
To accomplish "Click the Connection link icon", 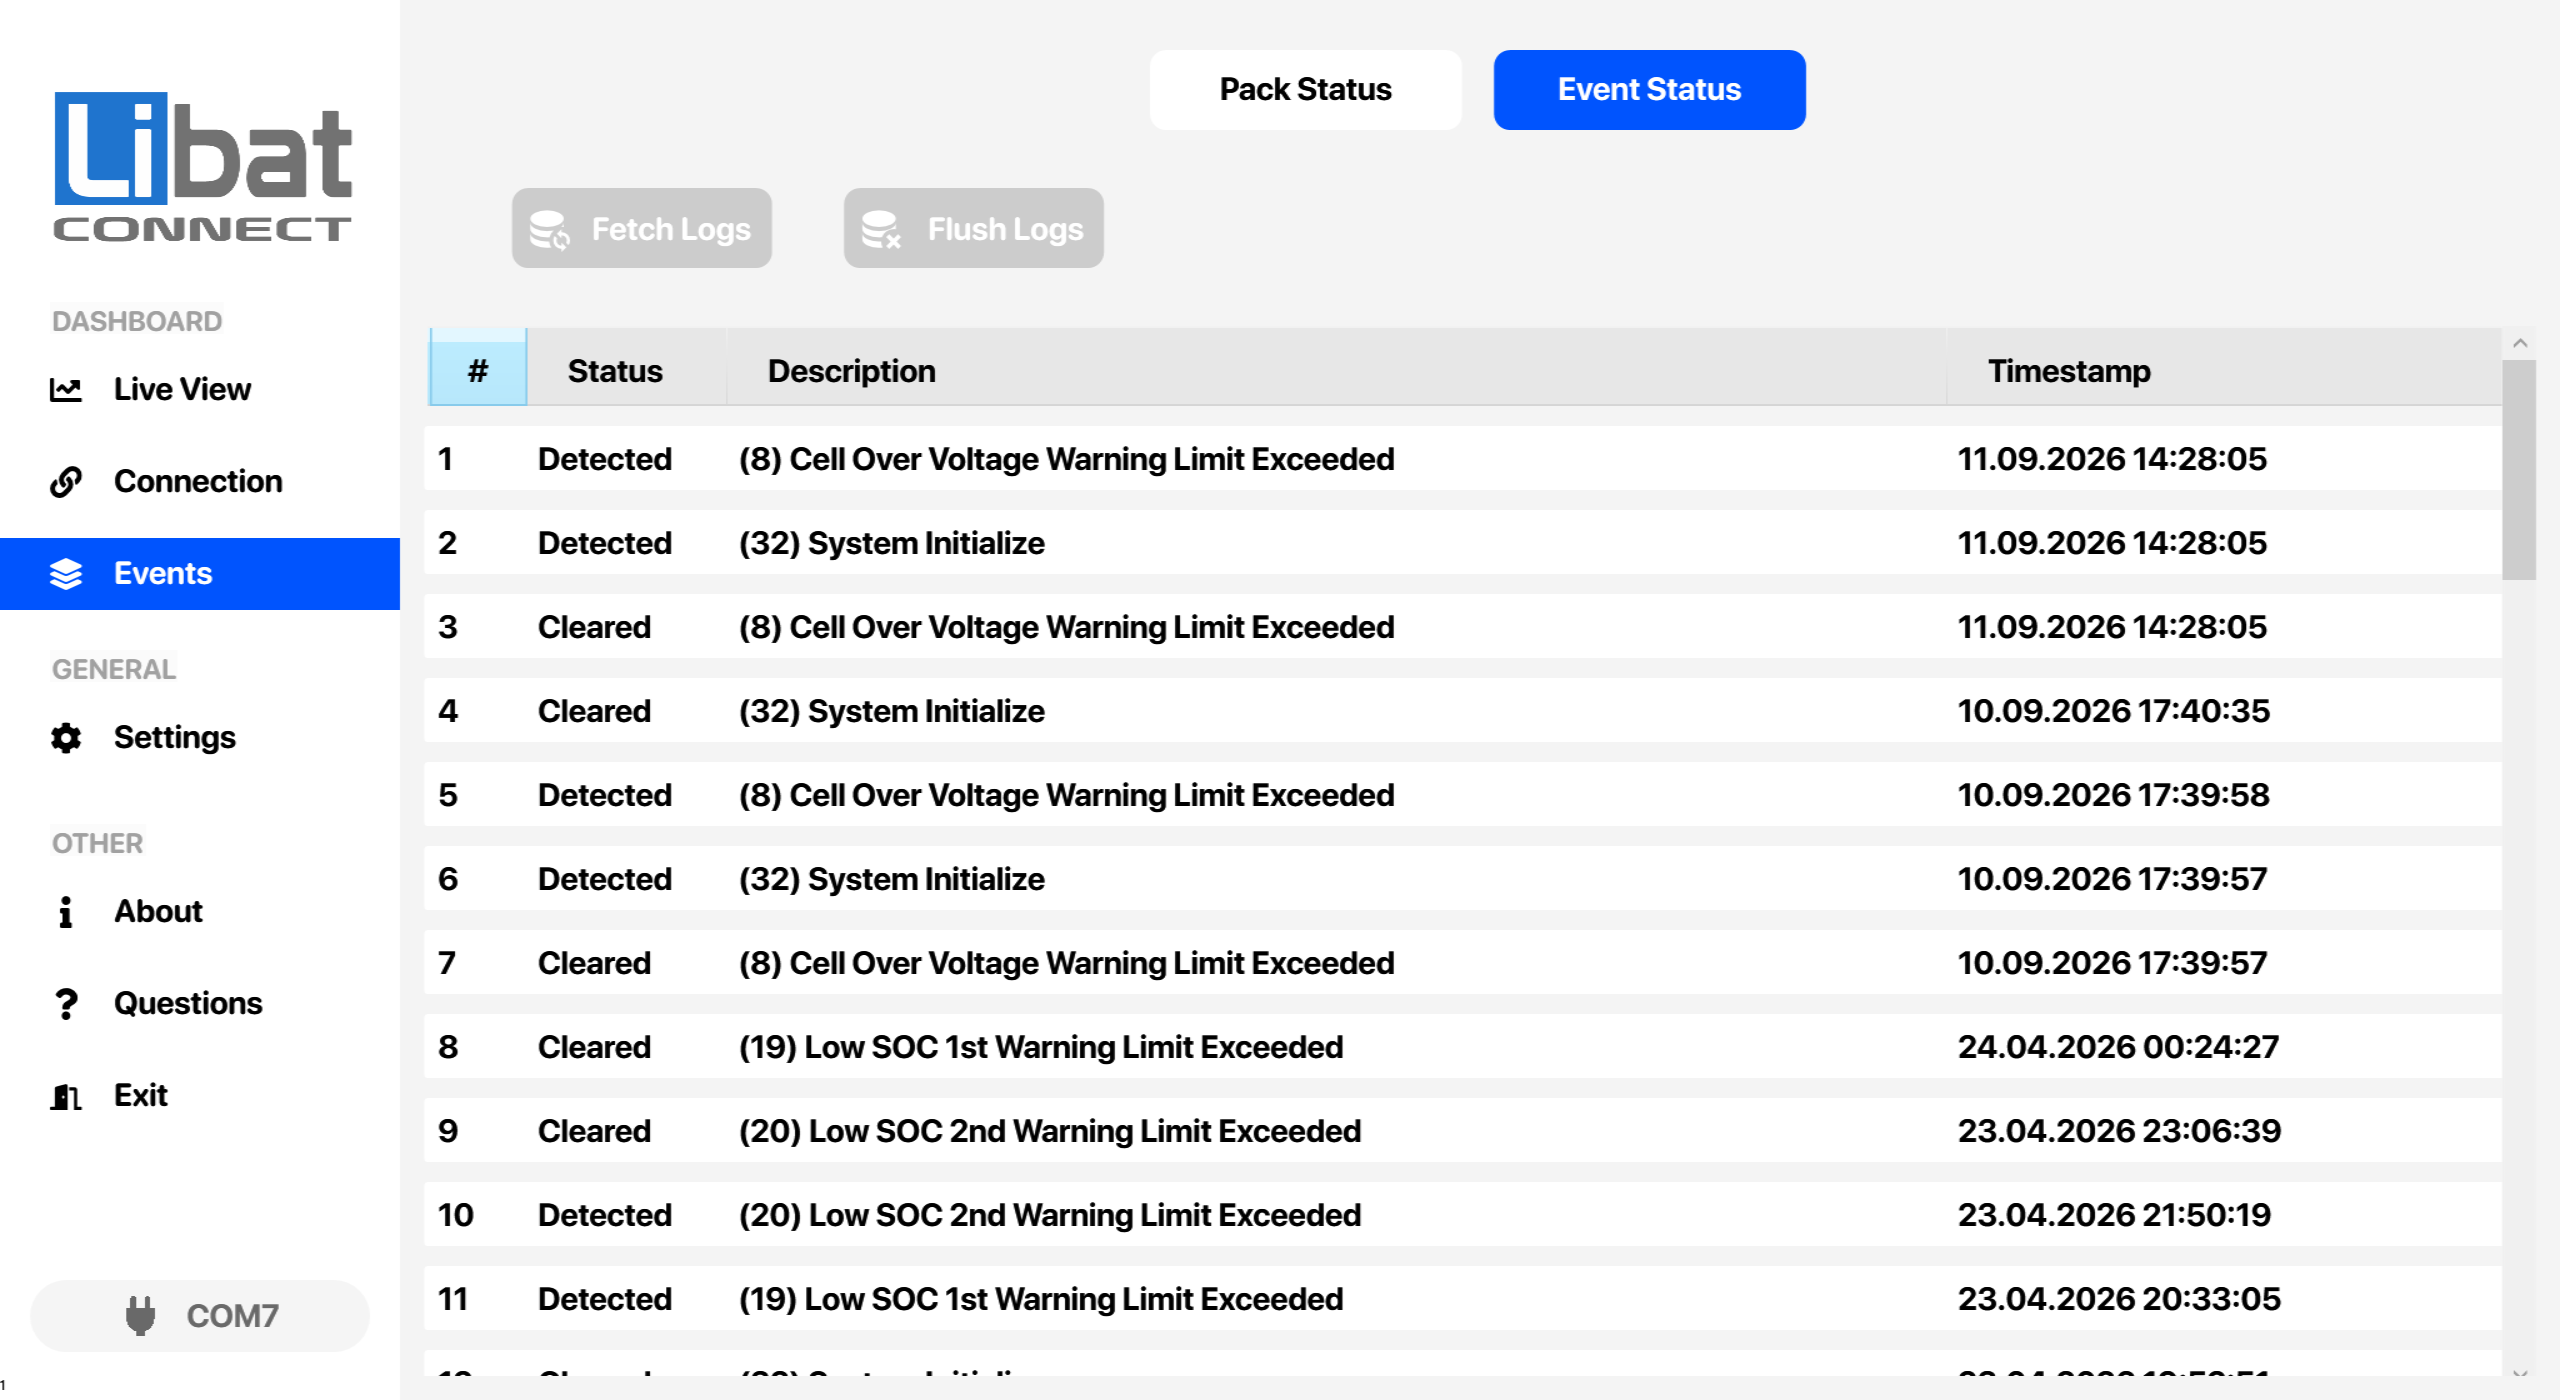I will pos(66,481).
